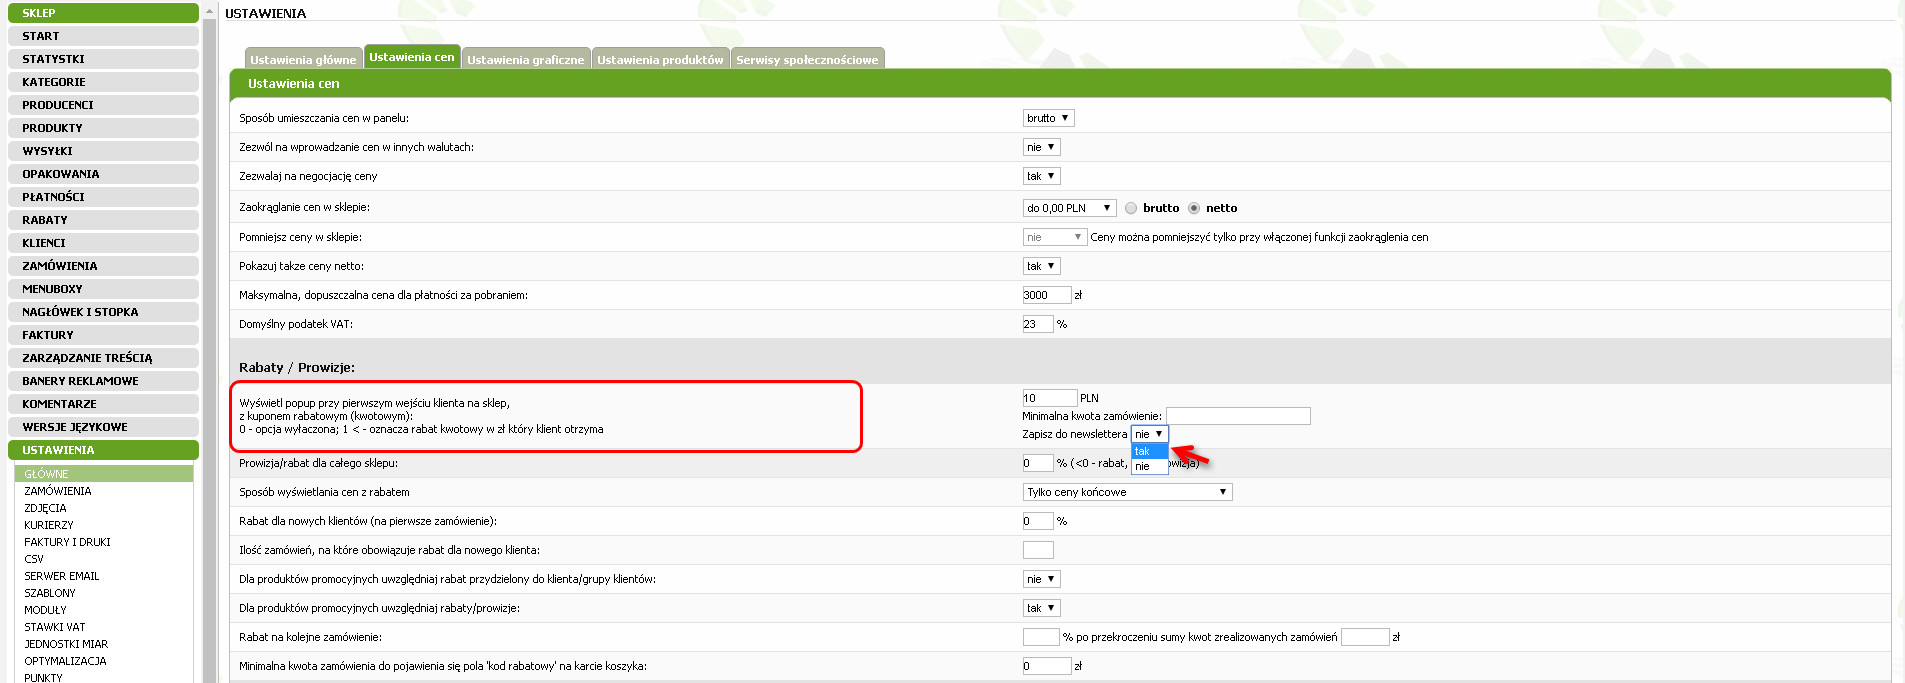This screenshot has height=683, width=1905.
Task: Open the 'do 0,00 PLN' rounding dropdown
Action: point(1069,208)
